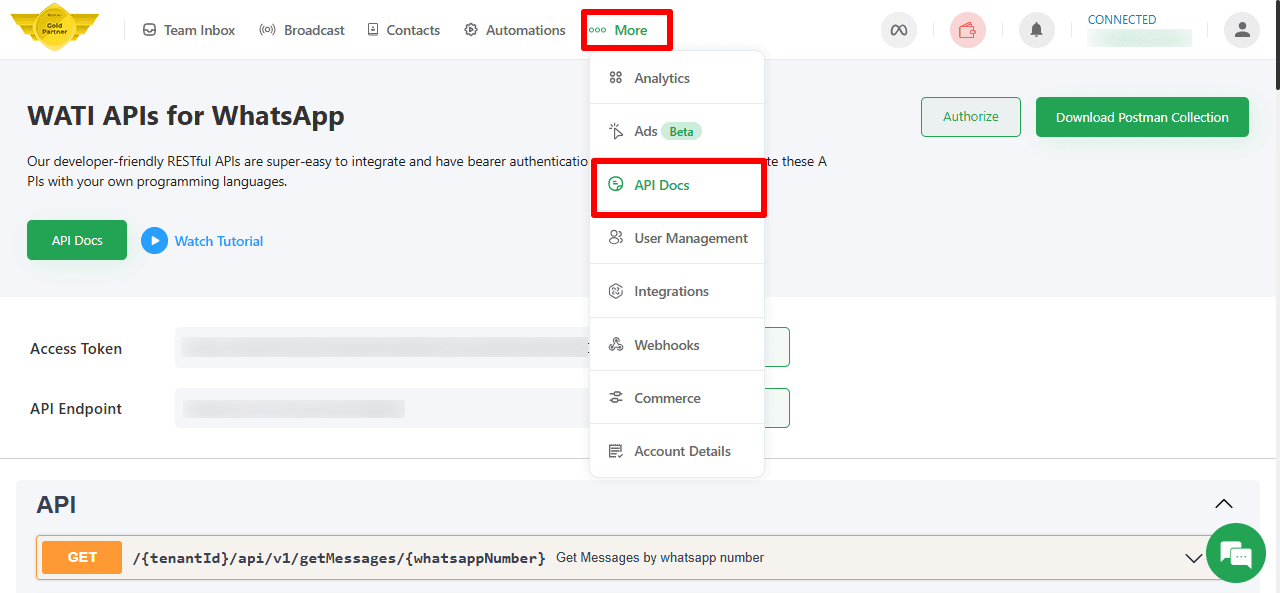Expand the More menu
This screenshot has height=593, width=1280.
tap(626, 30)
